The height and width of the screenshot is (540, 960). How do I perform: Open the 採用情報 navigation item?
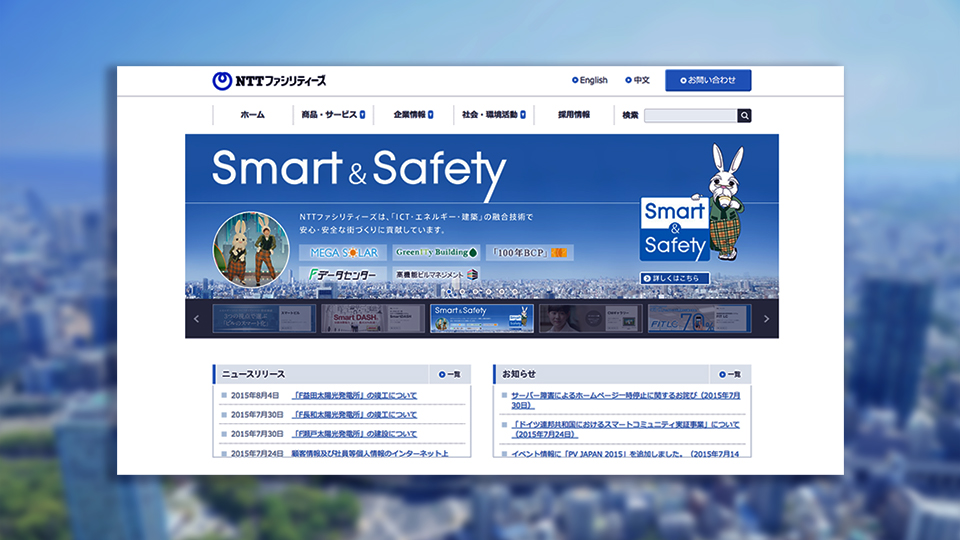pos(574,114)
